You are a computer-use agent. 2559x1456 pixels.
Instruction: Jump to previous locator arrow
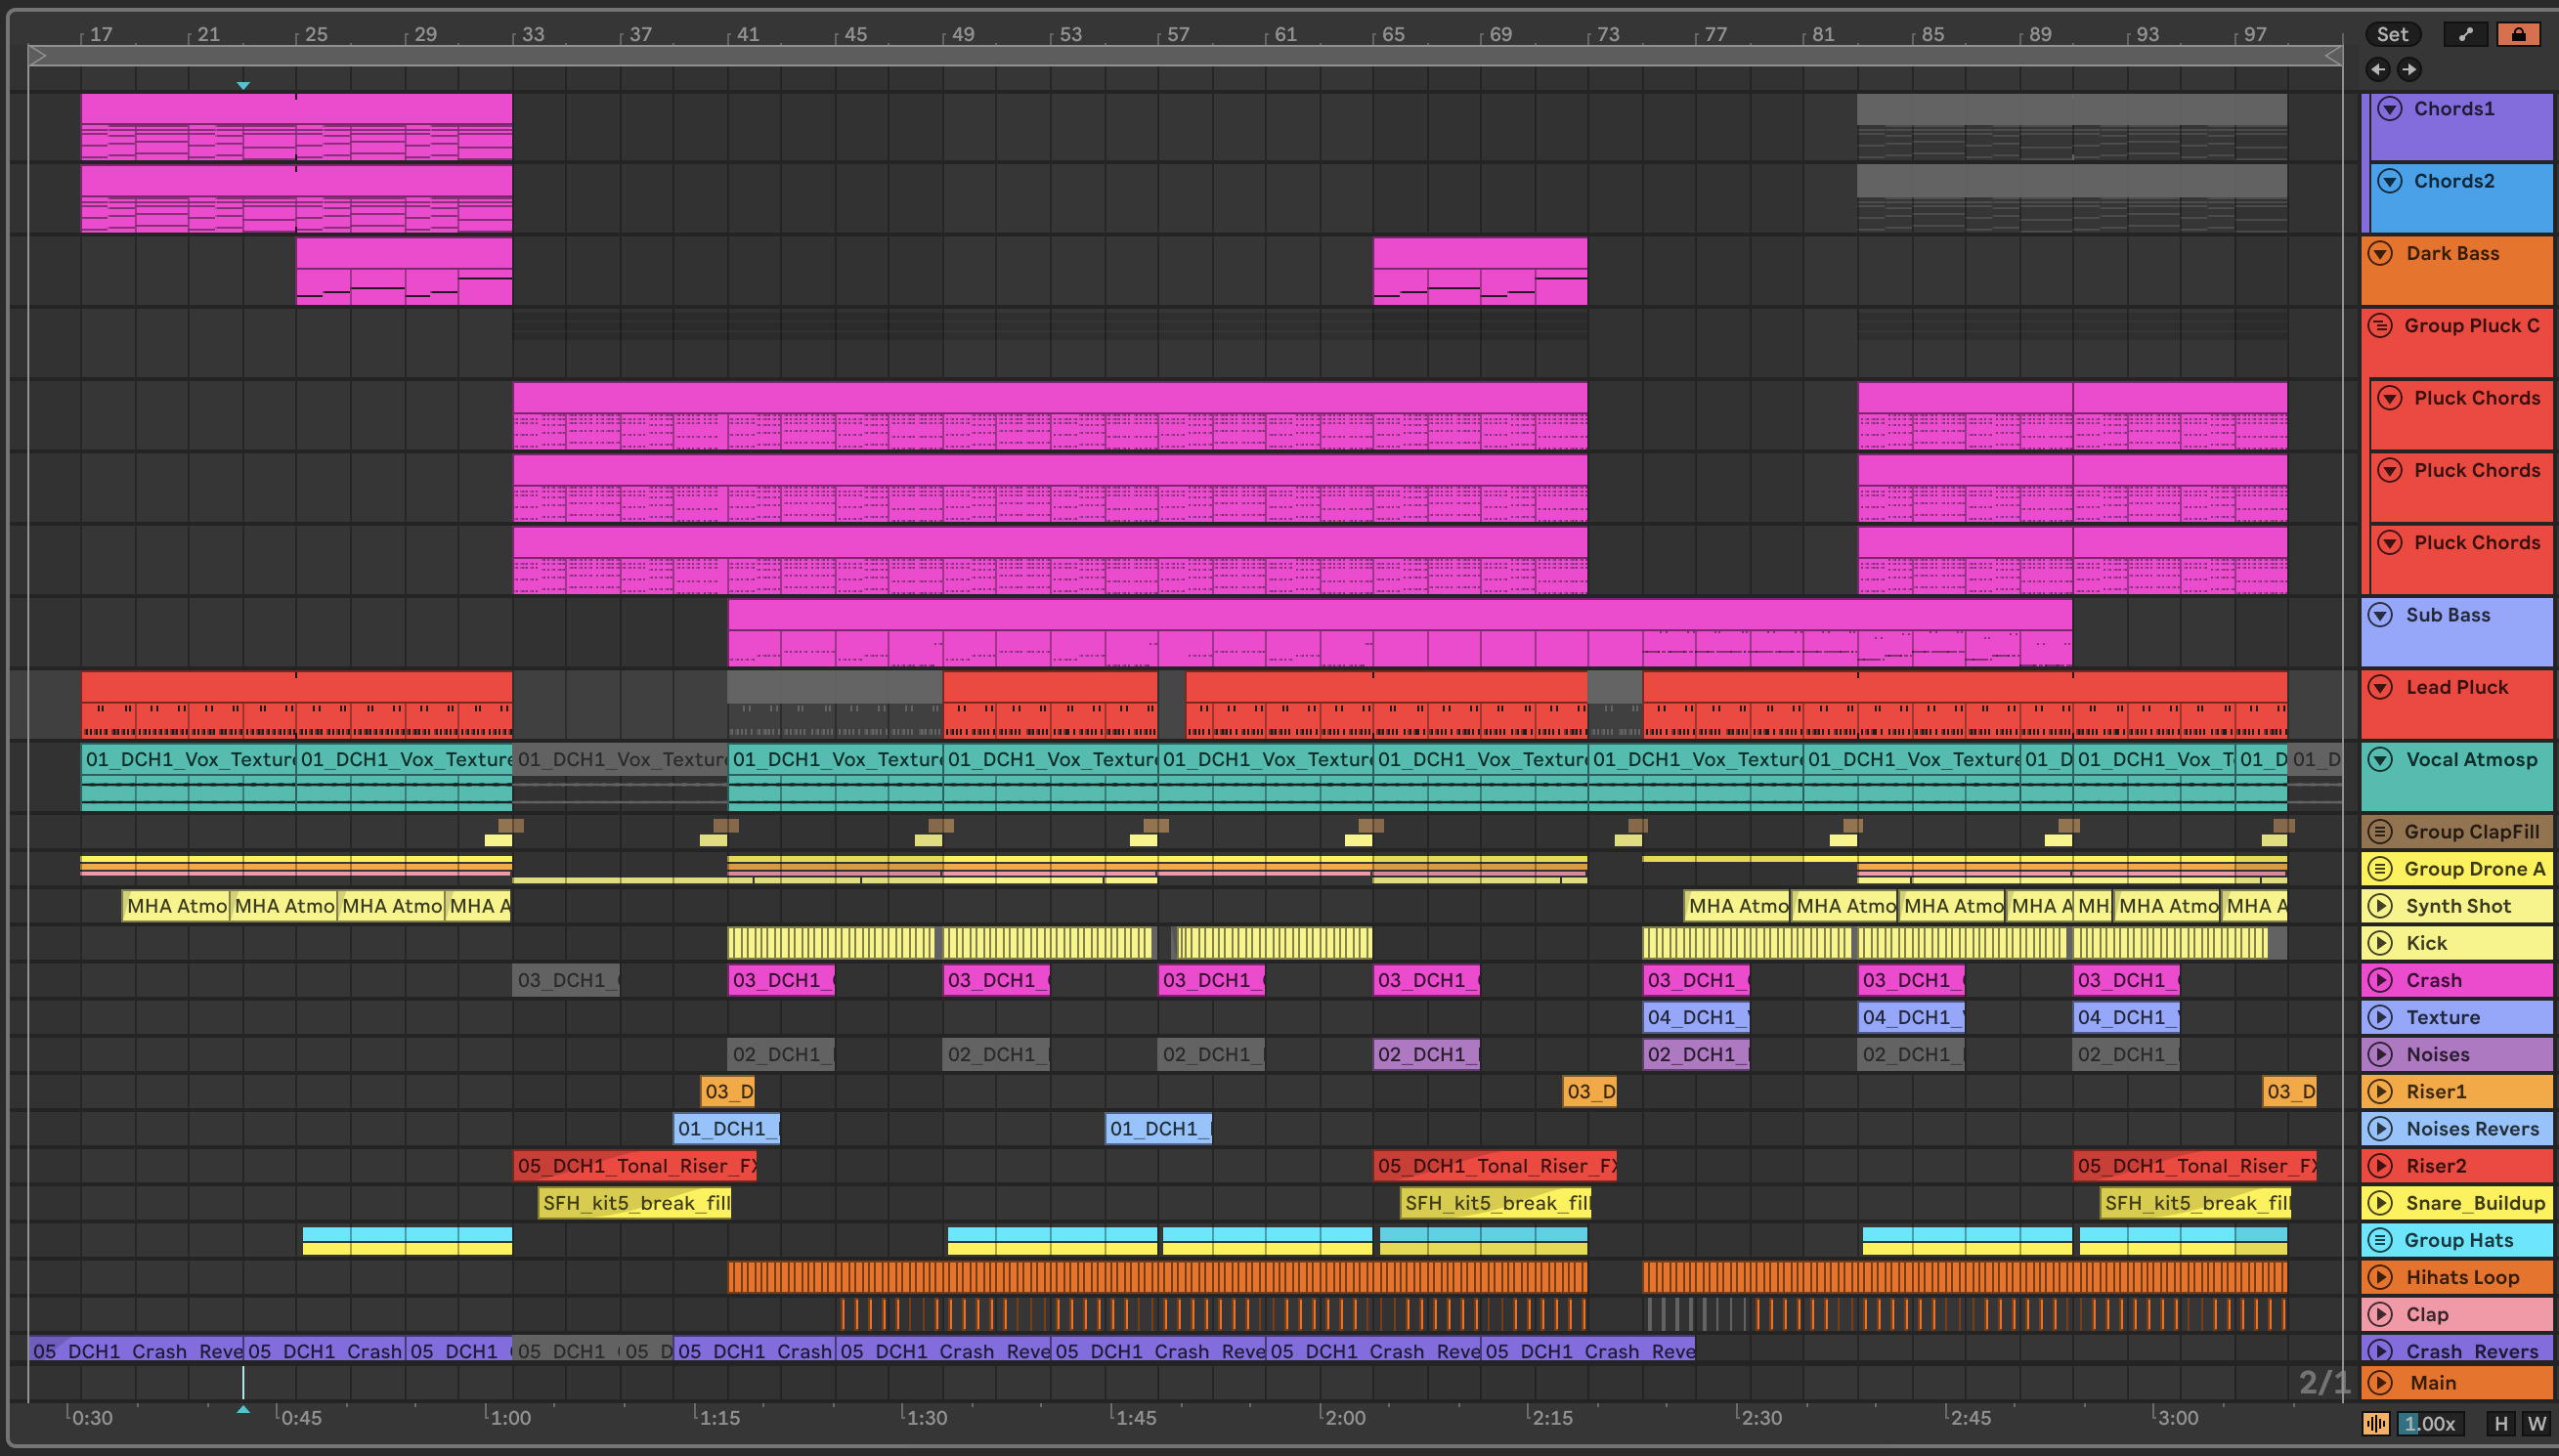(2378, 69)
